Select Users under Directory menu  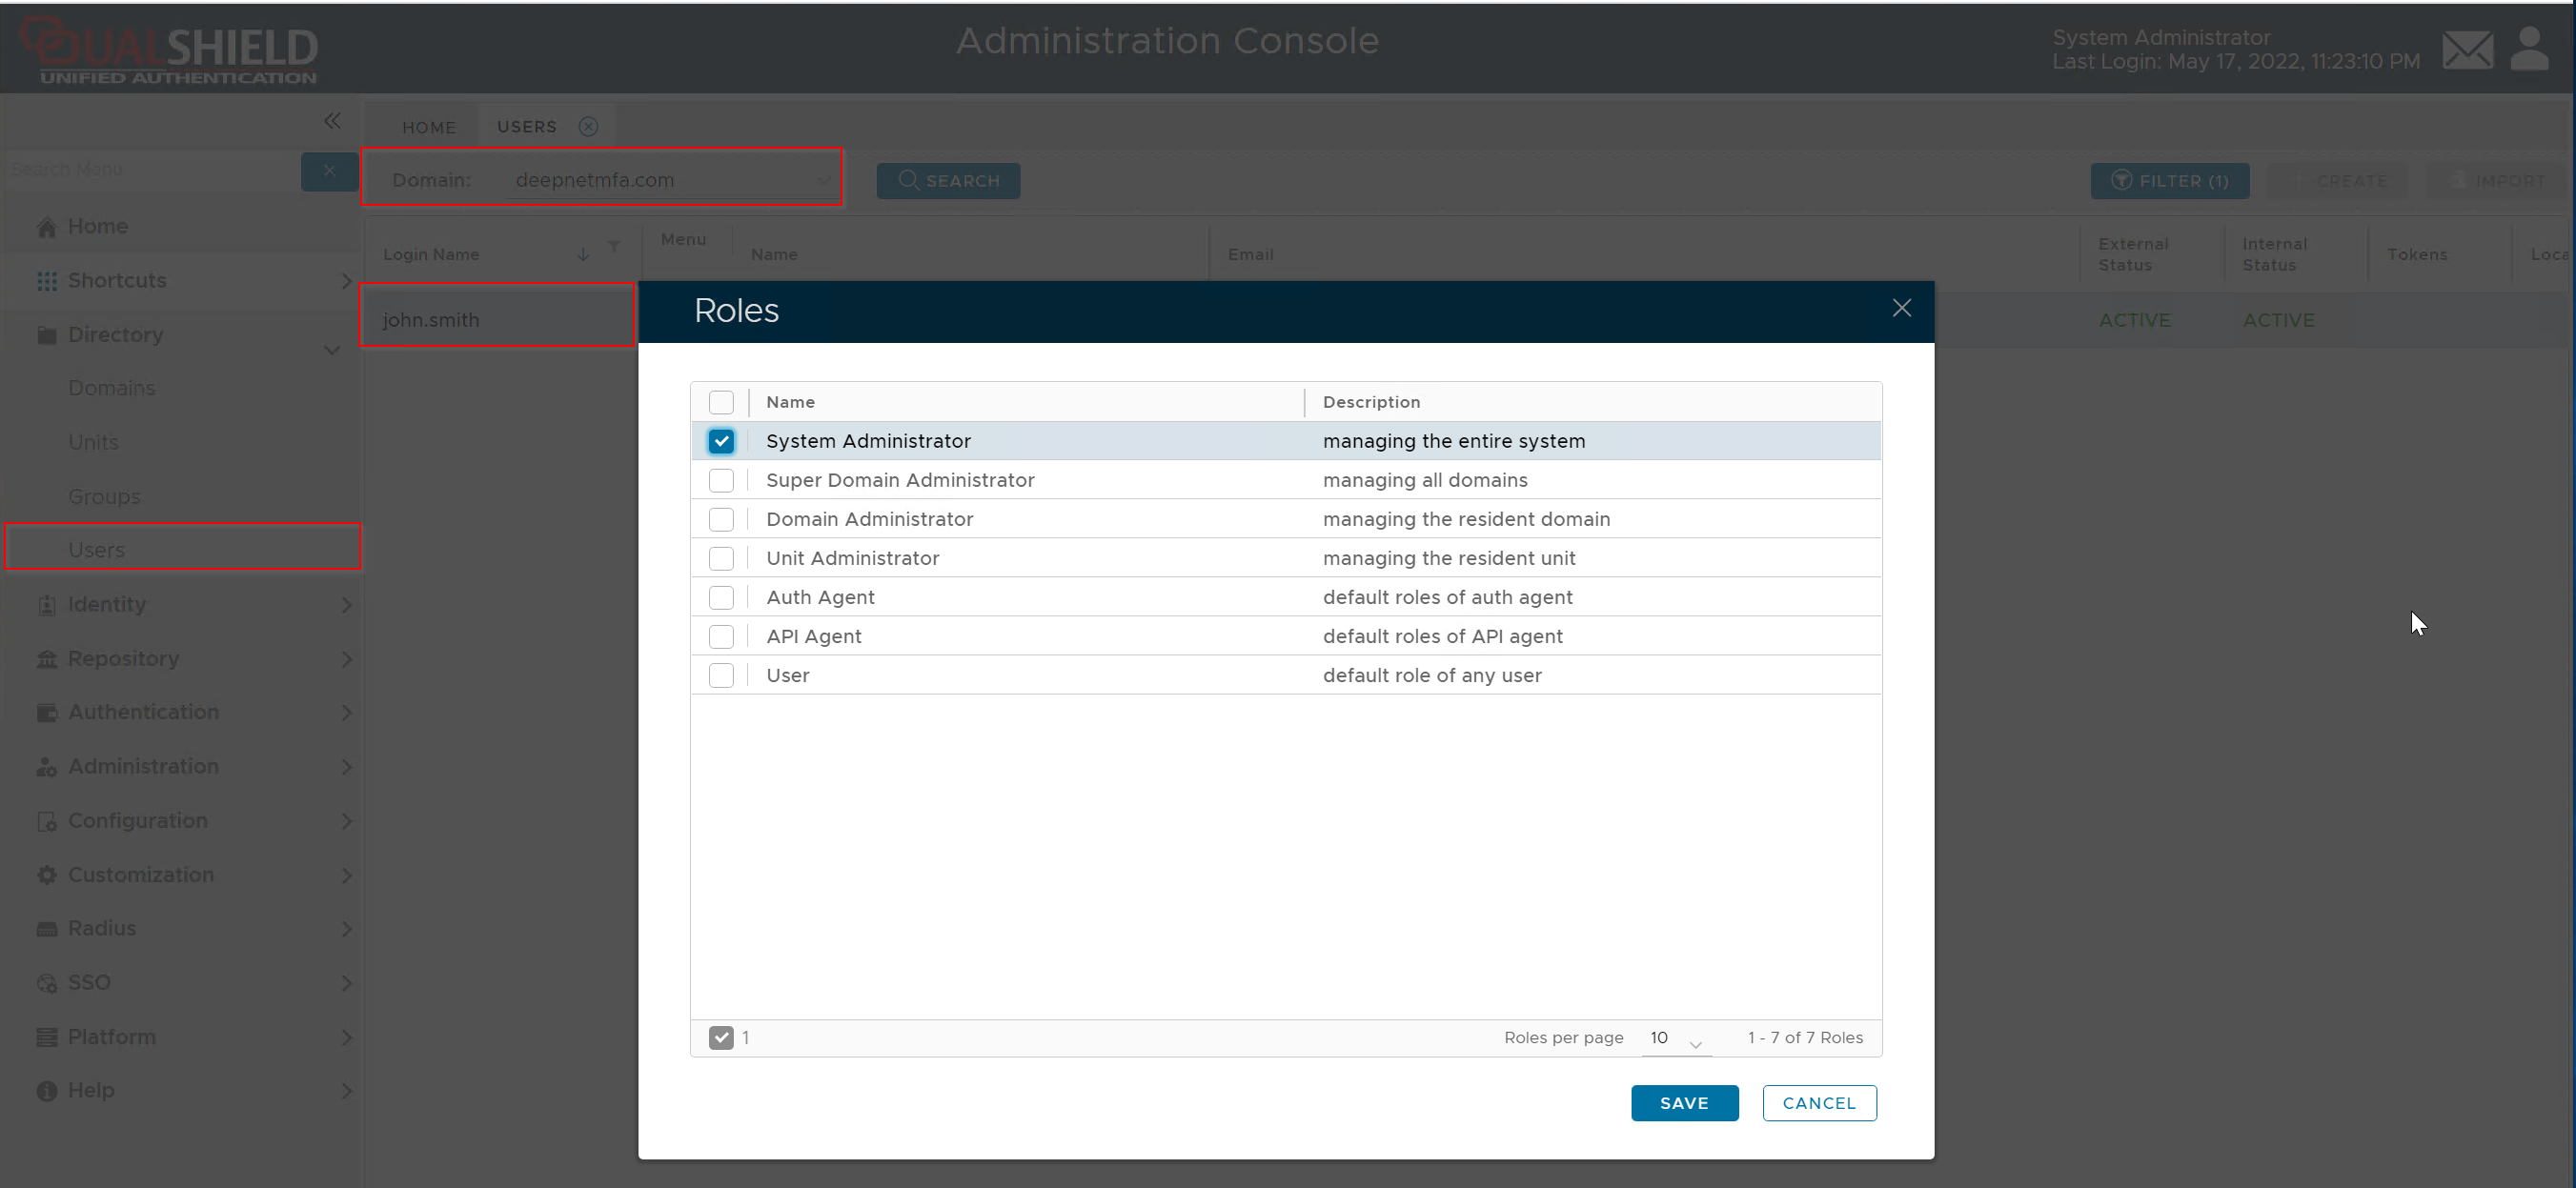click(x=97, y=550)
